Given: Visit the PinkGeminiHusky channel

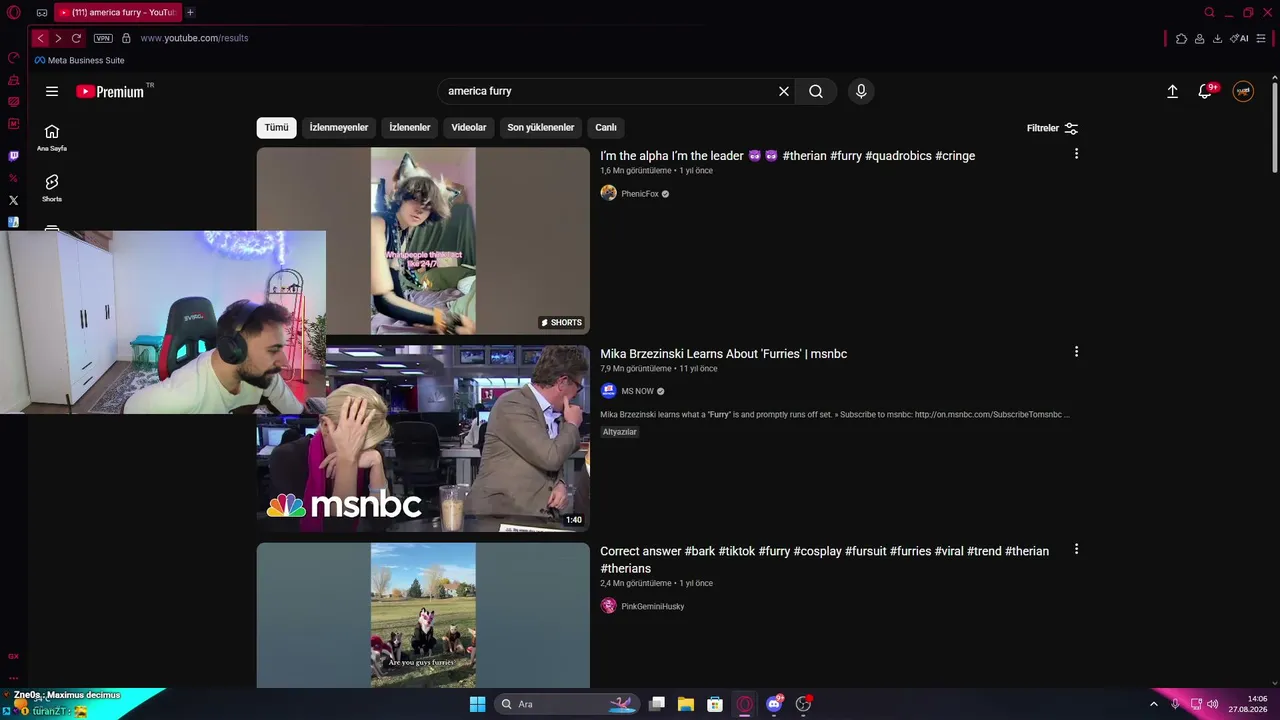Looking at the screenshot, I should tap(653, 606).
